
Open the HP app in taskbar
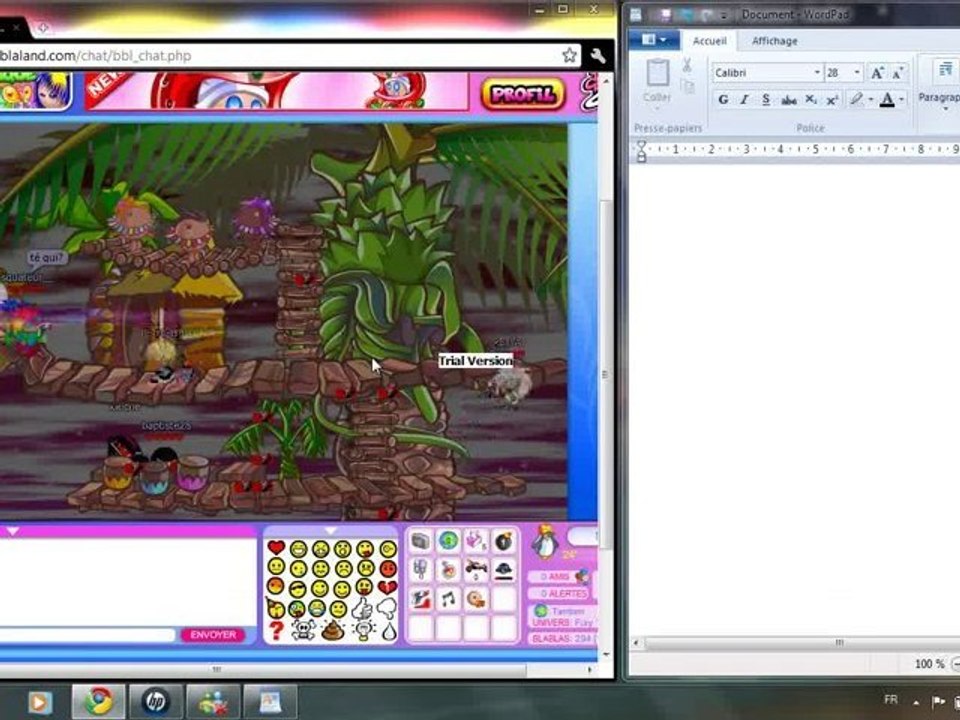[156, 701]
